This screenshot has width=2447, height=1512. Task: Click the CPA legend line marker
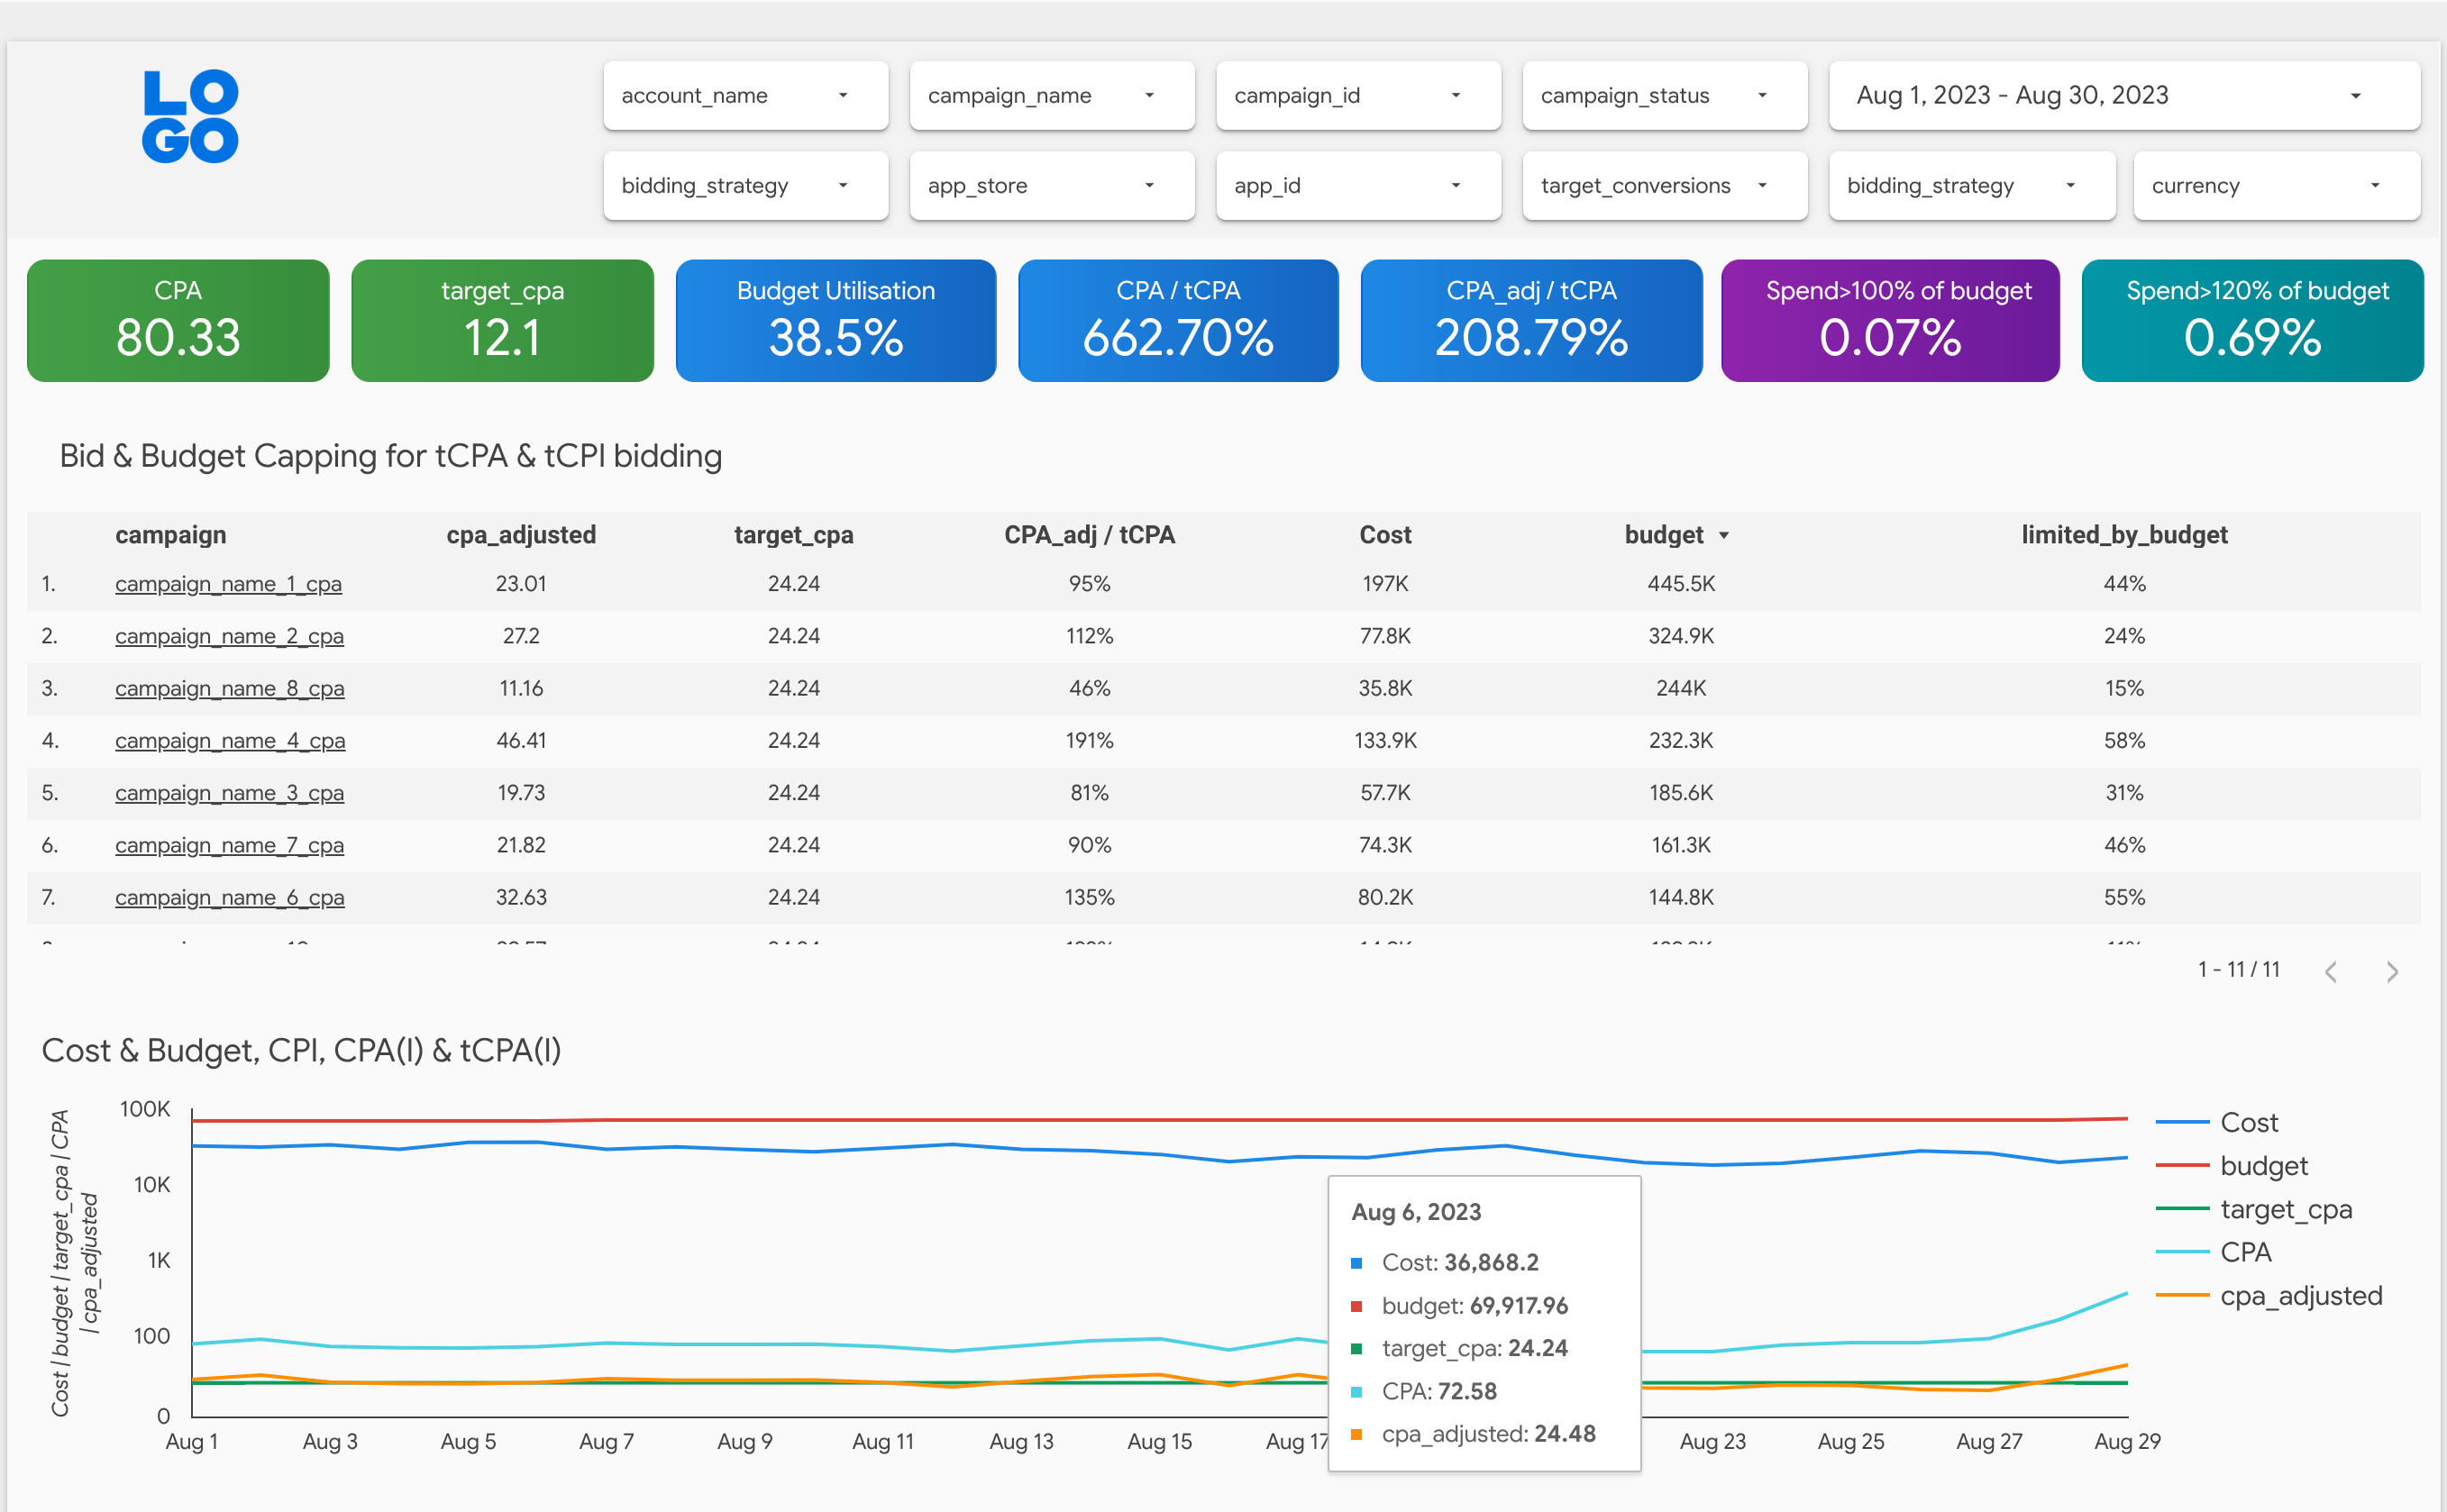(2181, 1252)
